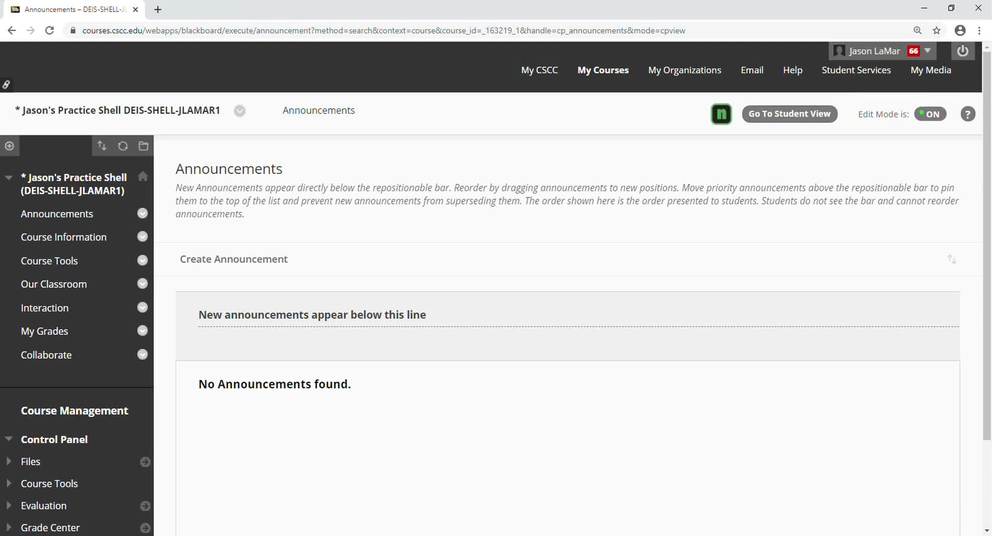Toggle Edit Mode ON switch
The image size is (992, 536).
929,114
